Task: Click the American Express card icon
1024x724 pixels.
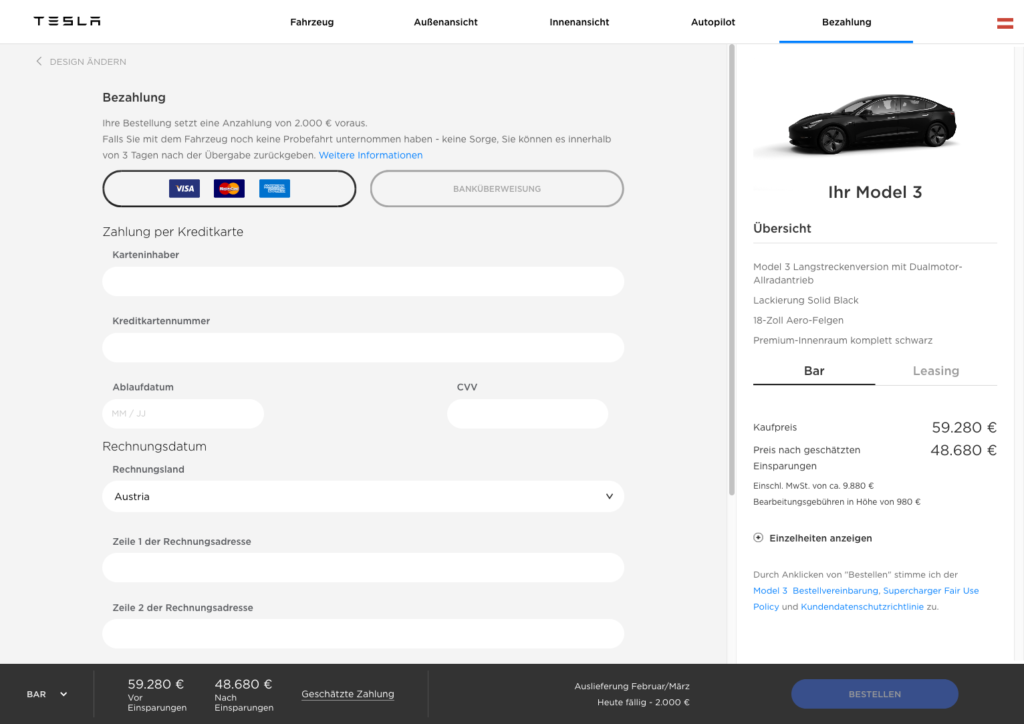Action: click(x=274, y=189)
